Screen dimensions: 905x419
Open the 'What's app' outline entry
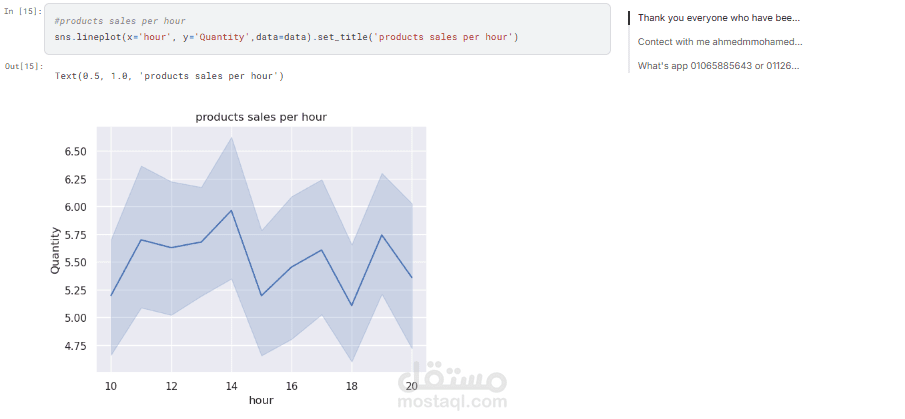click(719, 66)
